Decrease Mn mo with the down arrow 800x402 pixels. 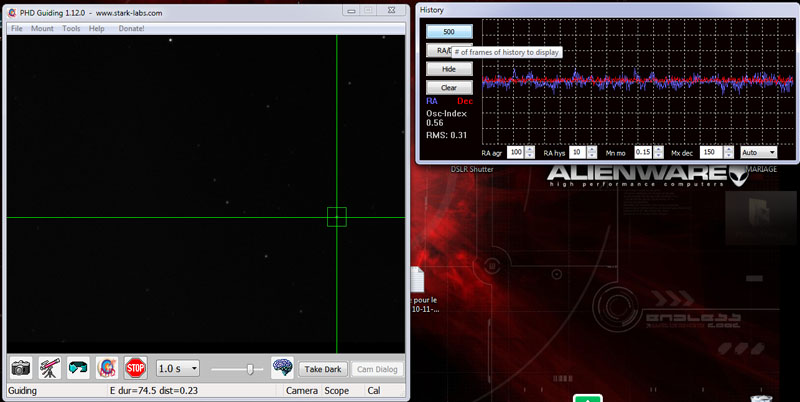pos(659,155)
